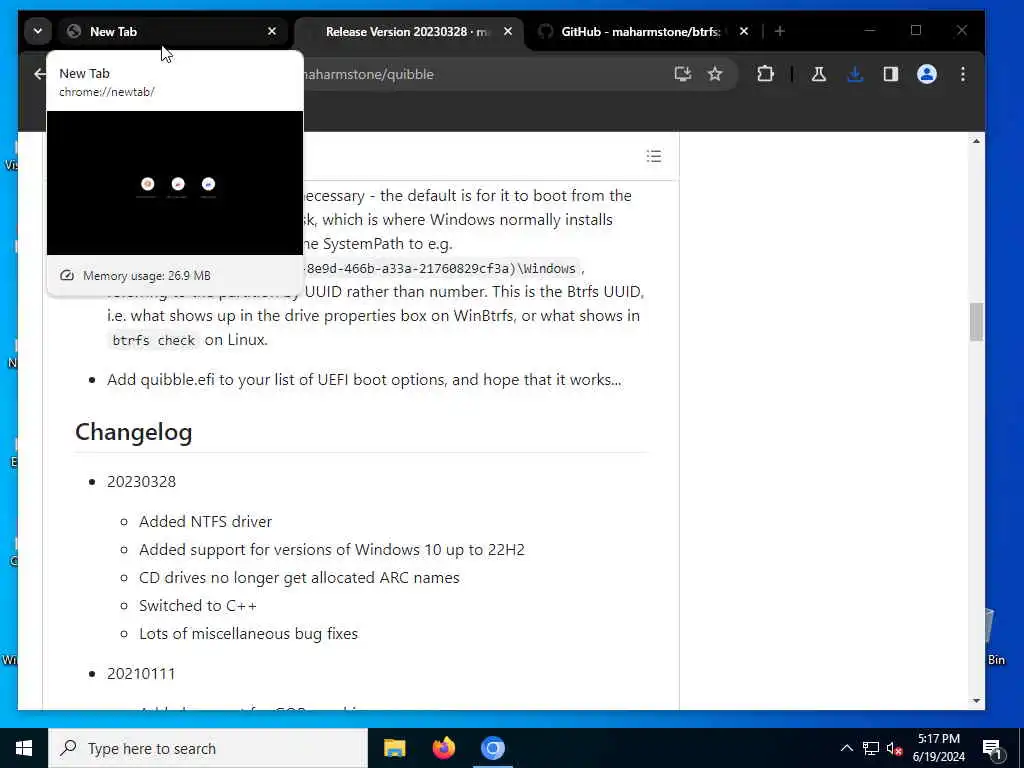Screen dimensions: 1024x768
Task: Open File Explorer from the taskbar
Action: pyautogui.click(x=394, y=748)
